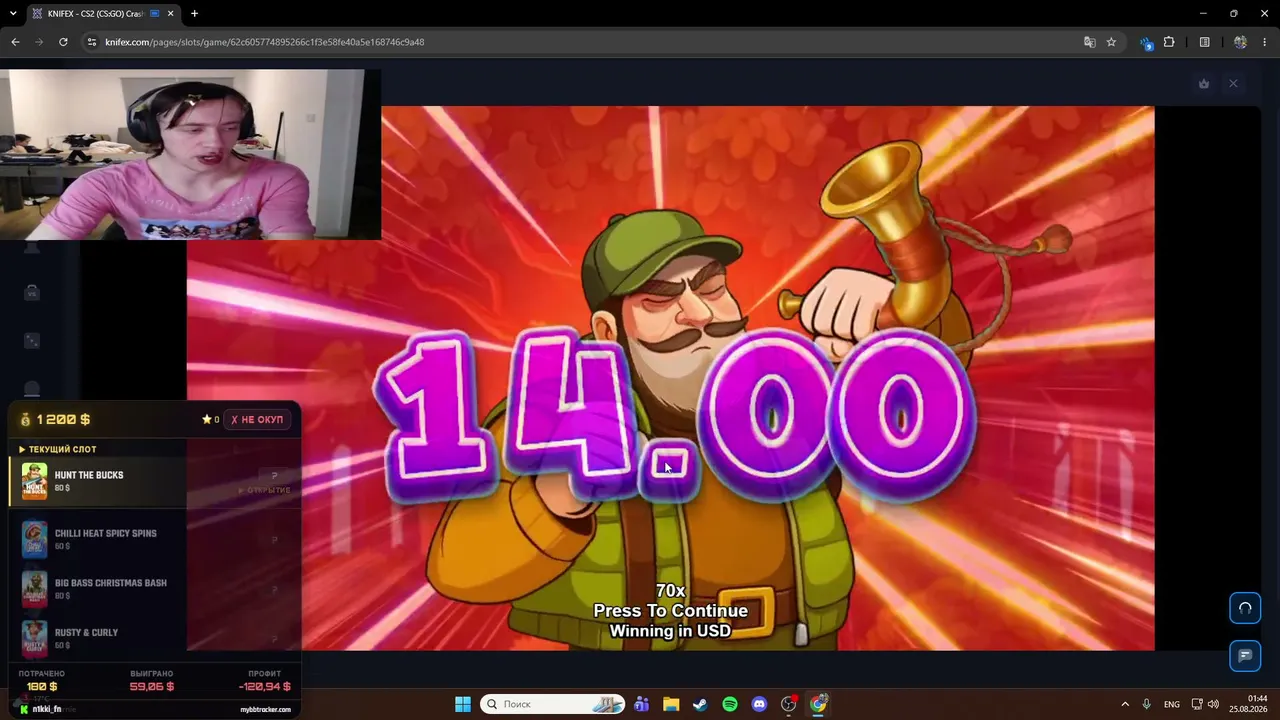
Task: Open Steam from the taskbar
Action: coord(700,704)
